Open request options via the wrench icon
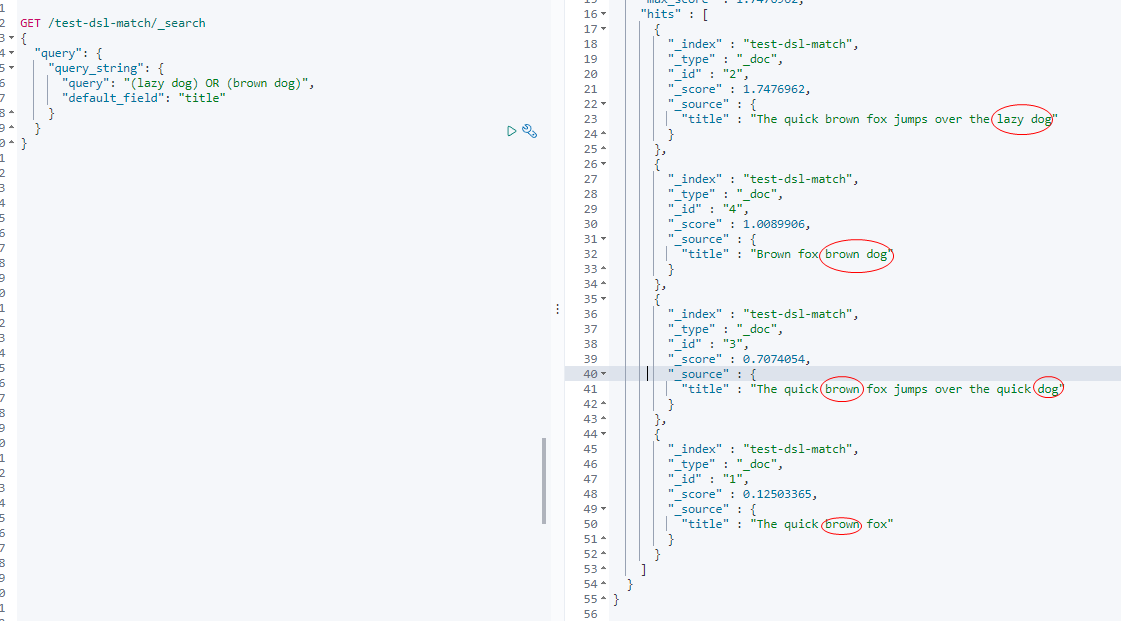This screenshot has height=621, width=1121. (530, 131)
